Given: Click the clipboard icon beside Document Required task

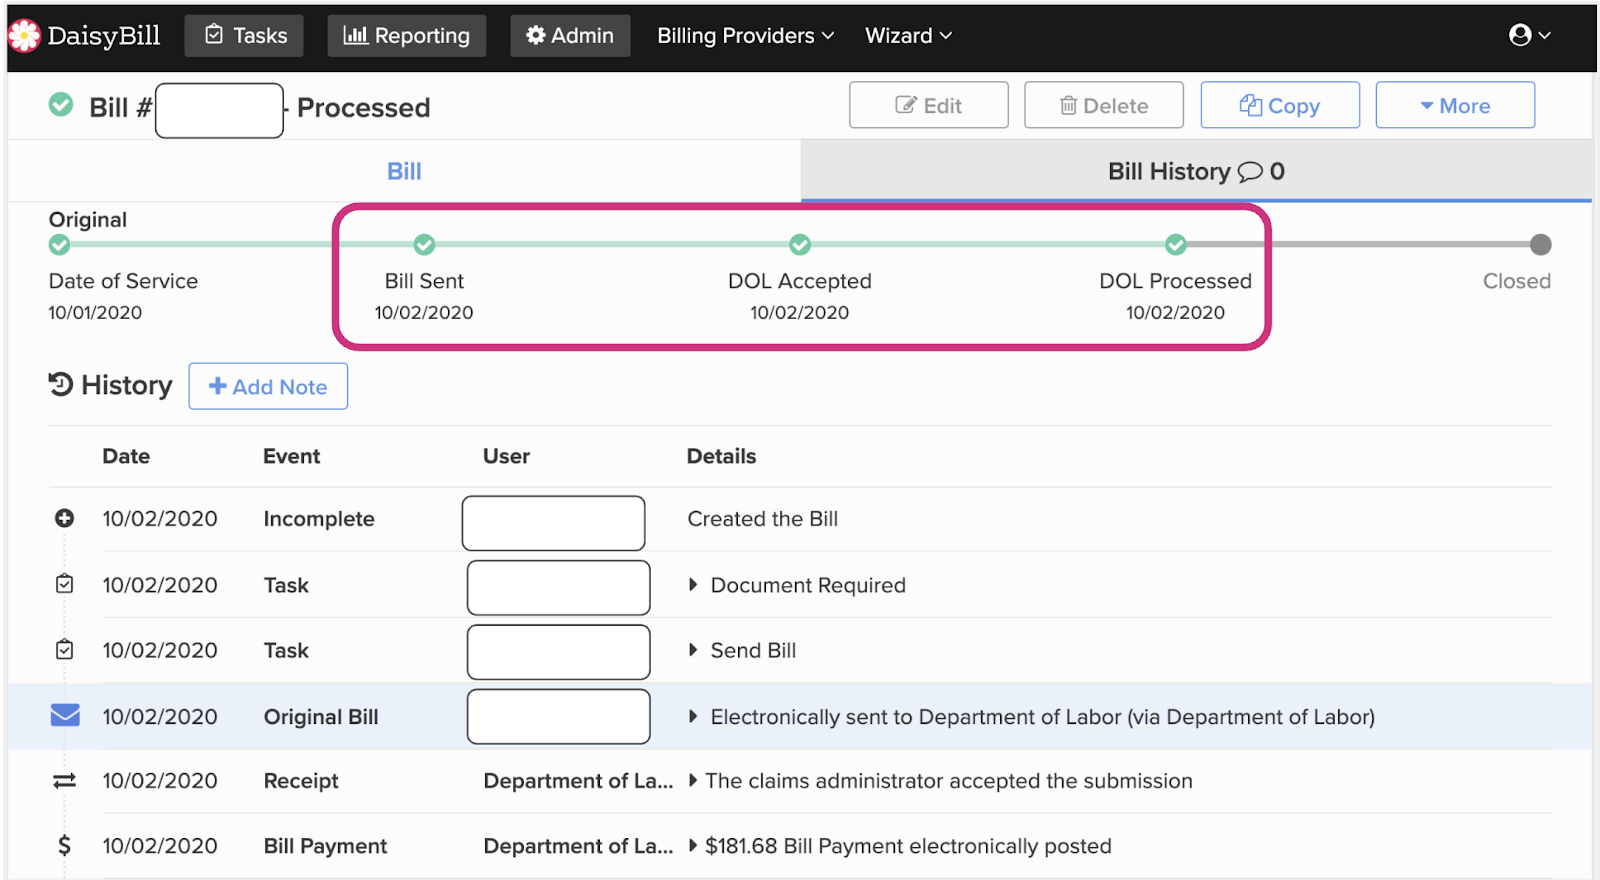Looking at the screenshot, I should 64,584.
